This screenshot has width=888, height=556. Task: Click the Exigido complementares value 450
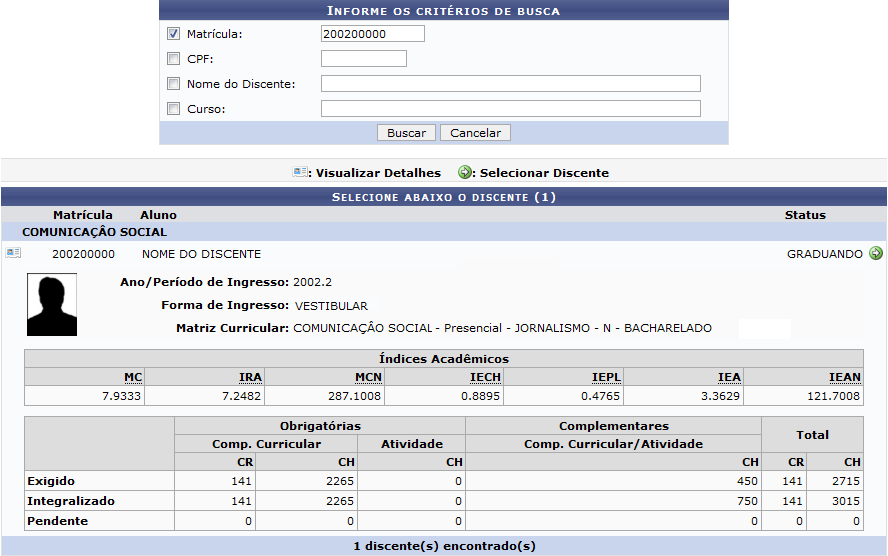(x=747, y=481)
